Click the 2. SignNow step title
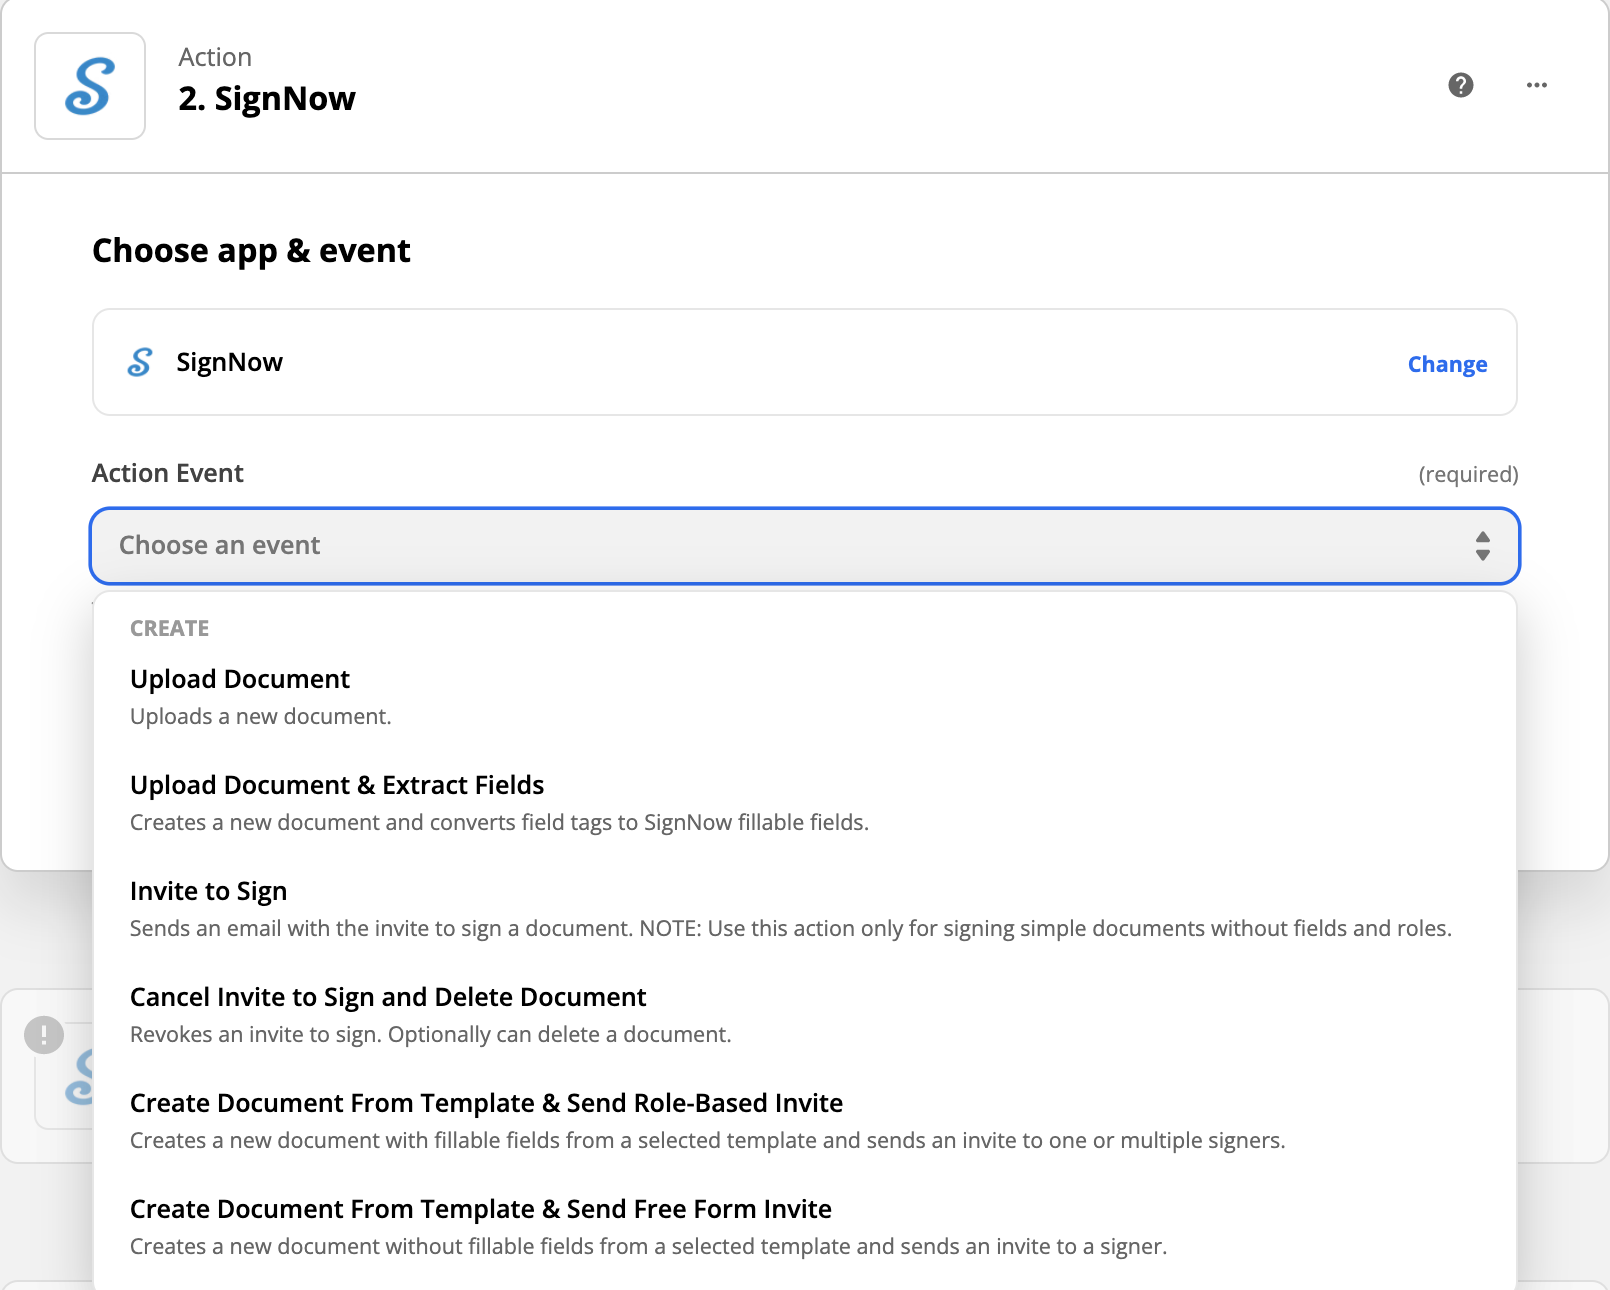Viewport: 1610px width, 1290px height. coord(266,98)
